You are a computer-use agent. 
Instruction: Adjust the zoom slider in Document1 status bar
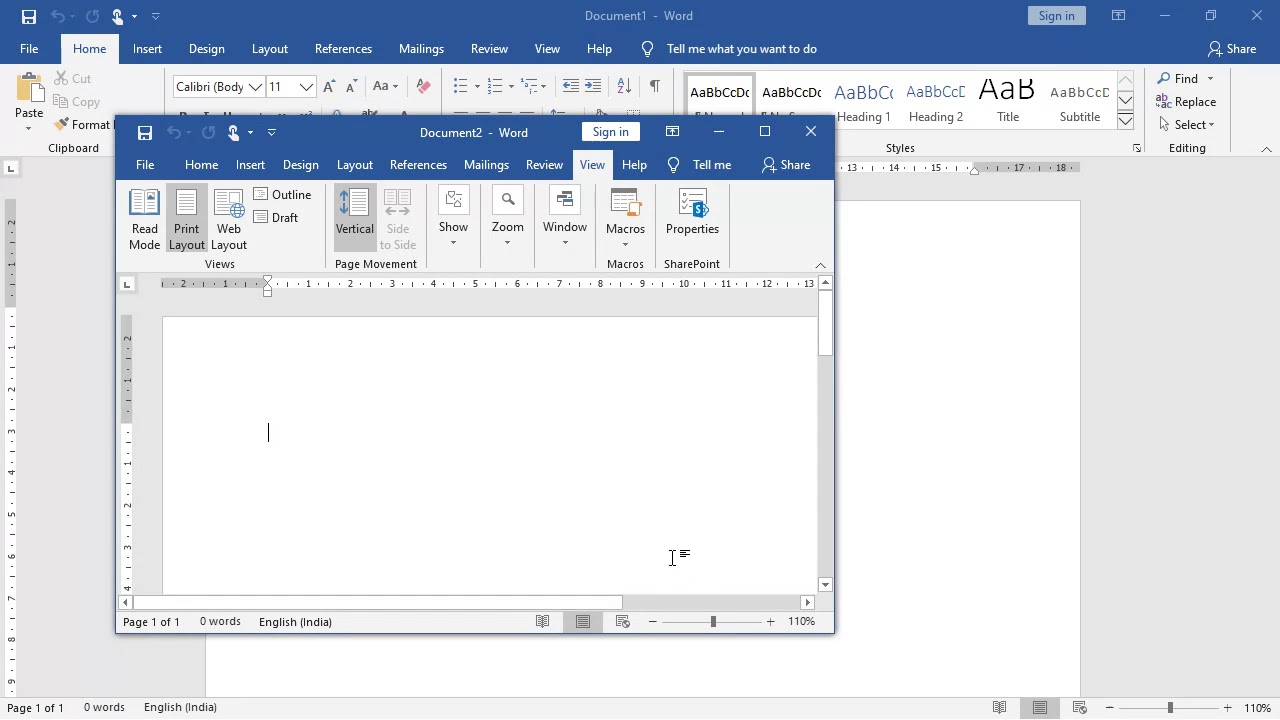pyautogui.click(x=1169, y=708)
